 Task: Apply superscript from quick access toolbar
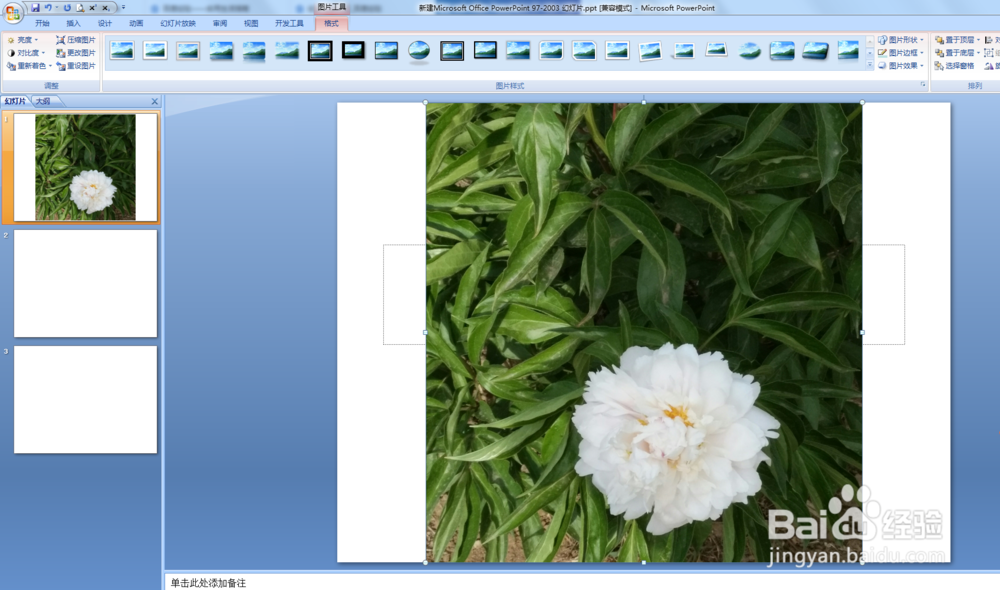(92, 8)
